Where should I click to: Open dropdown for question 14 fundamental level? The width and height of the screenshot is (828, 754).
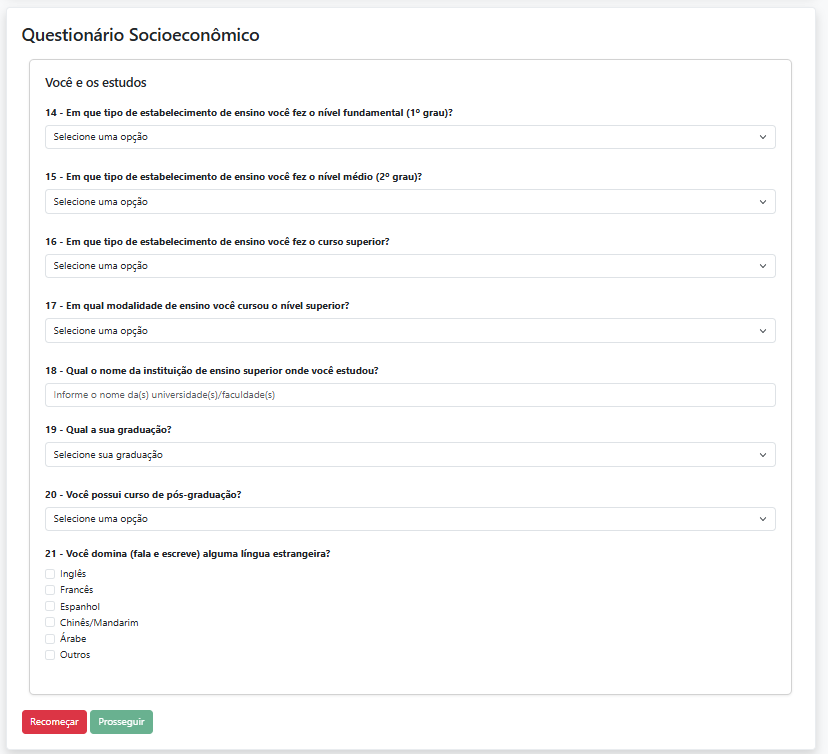pyautogui.click(x=410, y=137)
